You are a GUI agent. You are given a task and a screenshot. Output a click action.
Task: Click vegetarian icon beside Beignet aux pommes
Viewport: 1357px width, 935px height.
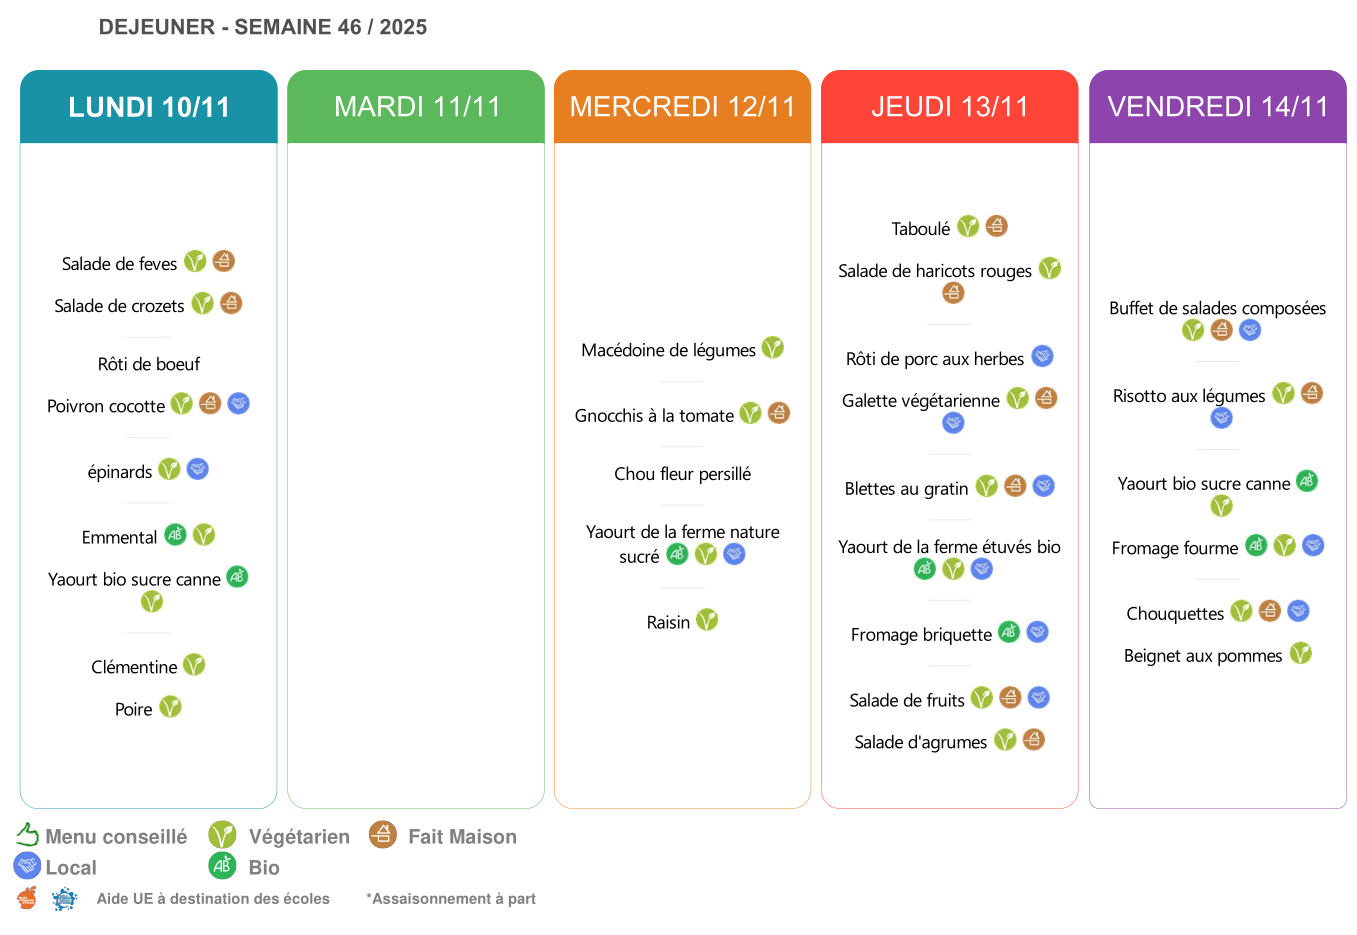point(1300,654)
